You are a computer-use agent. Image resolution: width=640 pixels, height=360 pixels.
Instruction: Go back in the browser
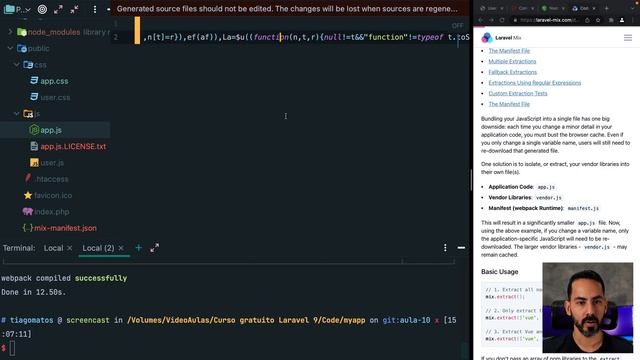(481, 20)
